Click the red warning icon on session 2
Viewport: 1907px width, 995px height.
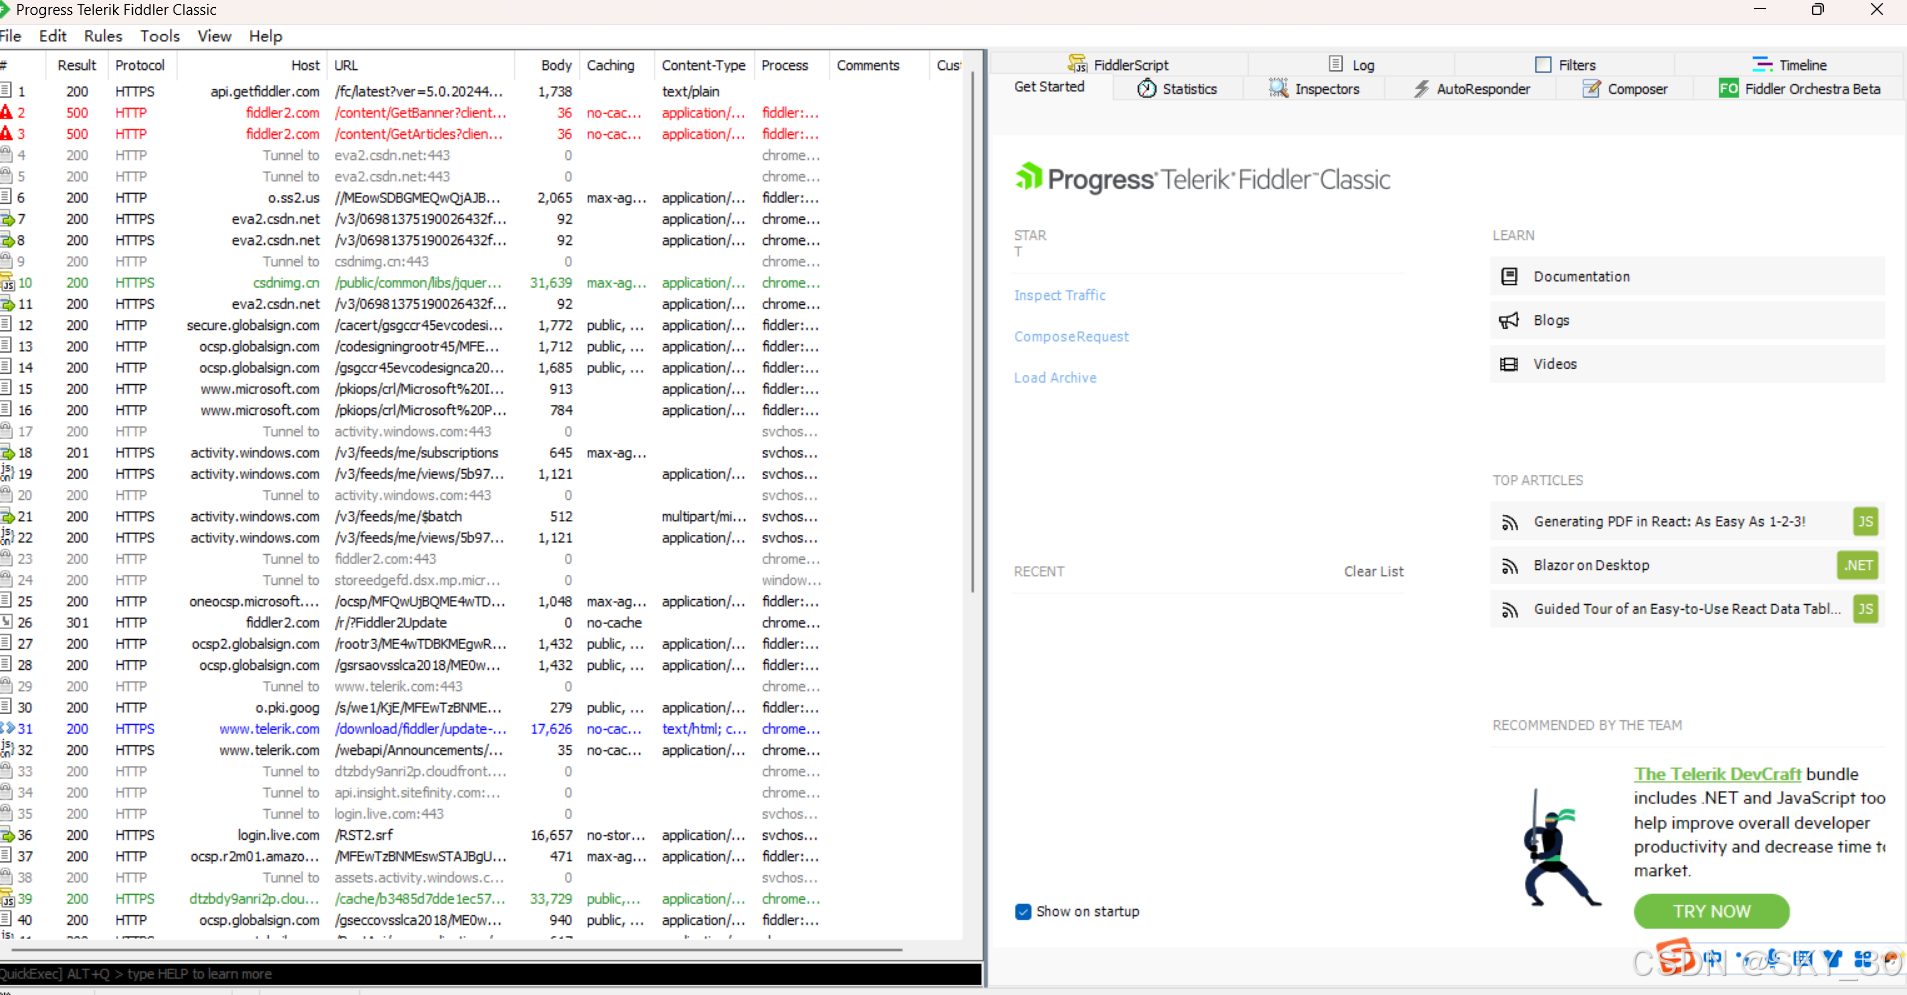(6, 112)
